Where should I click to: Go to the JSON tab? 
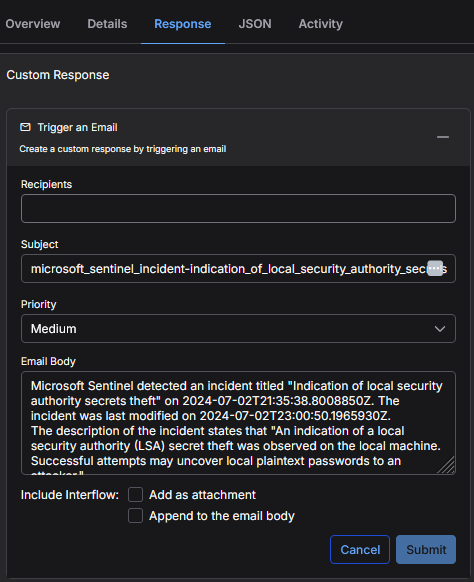click(x=255, y=24)
